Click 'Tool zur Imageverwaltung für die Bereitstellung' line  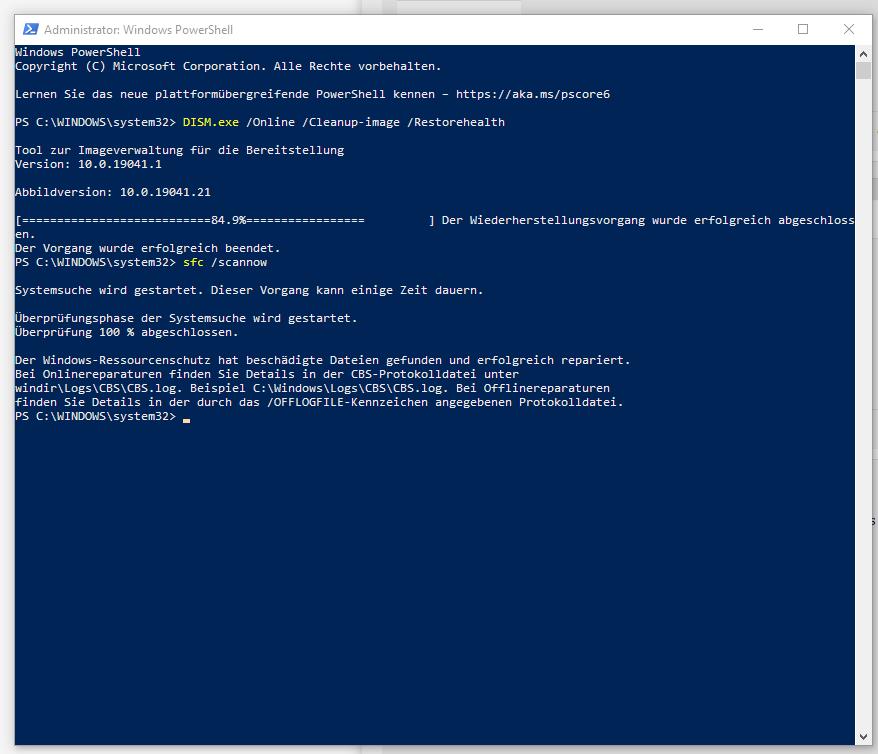click(180, 150)
